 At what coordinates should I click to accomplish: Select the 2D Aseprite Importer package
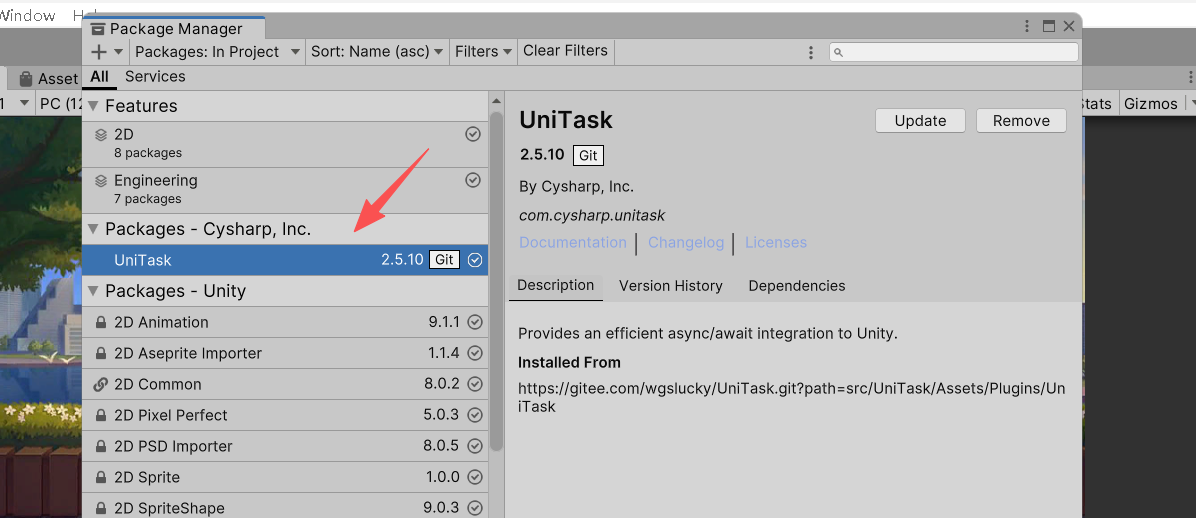tap(285, 353)
